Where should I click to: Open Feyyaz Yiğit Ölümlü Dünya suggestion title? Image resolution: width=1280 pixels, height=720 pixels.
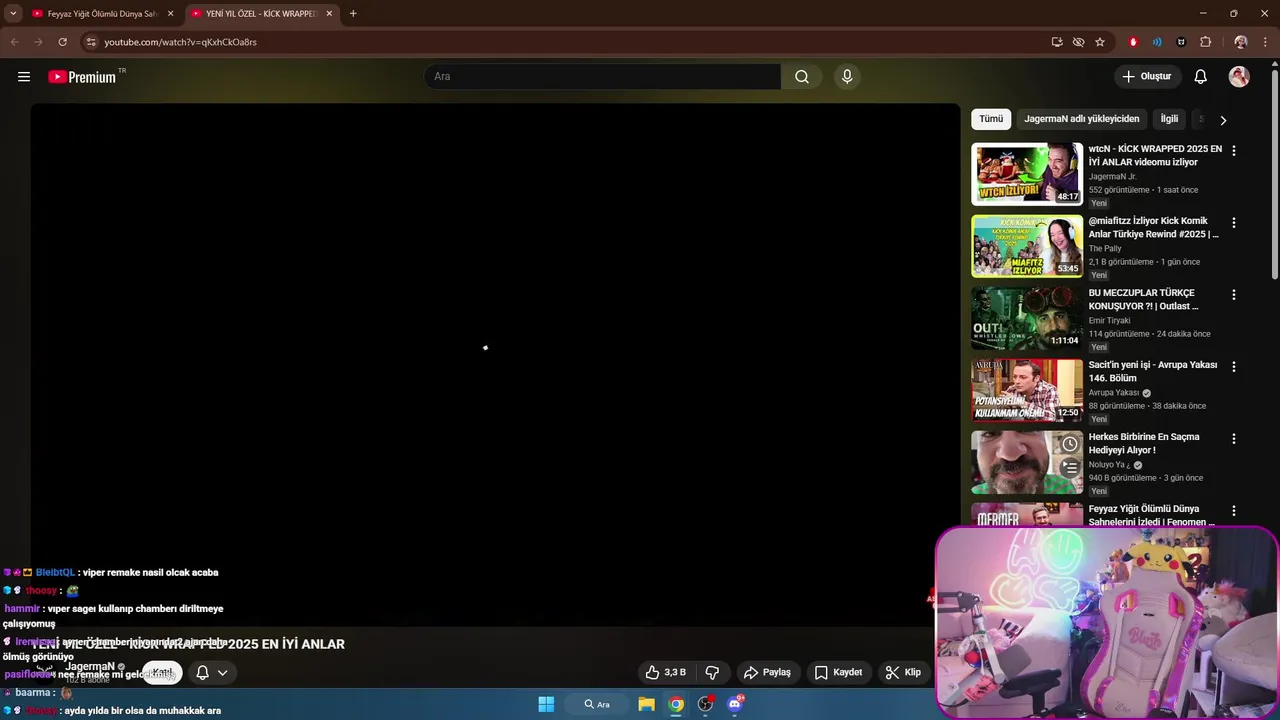pos(1152,516)
